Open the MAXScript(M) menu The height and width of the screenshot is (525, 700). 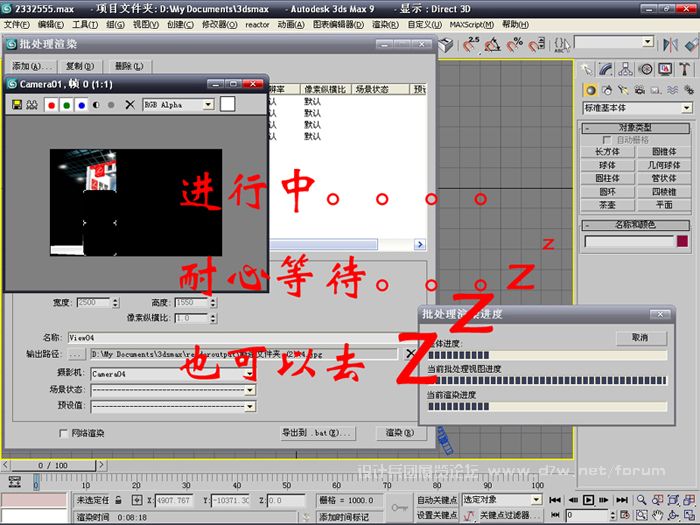[471, 25]
